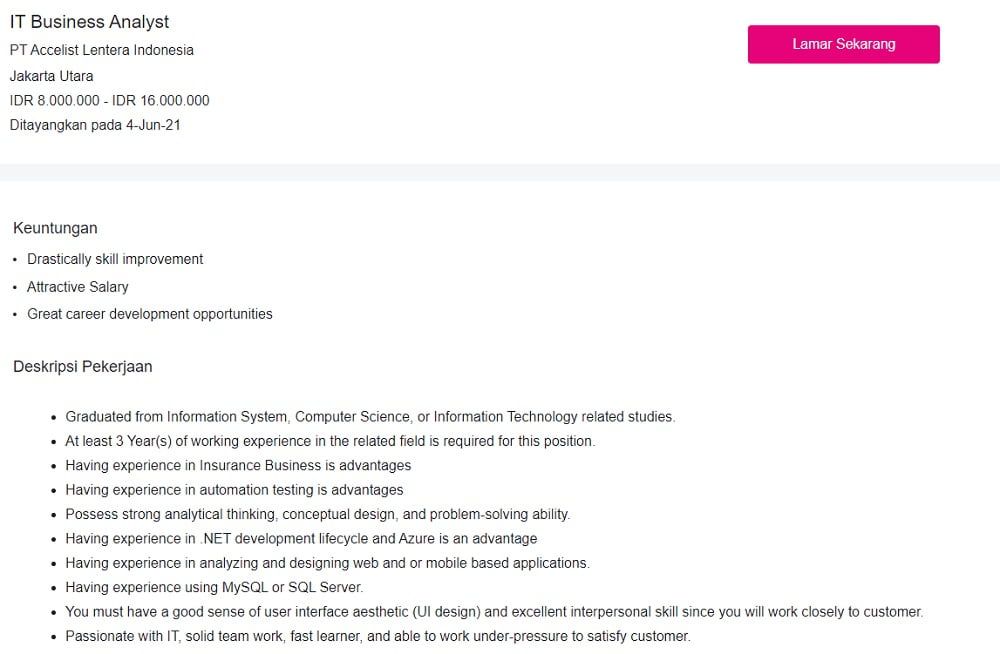1000x654 pixels.
Task: Open PT Accelist Lentera Indonesia company link
Action: pos(101,50)
